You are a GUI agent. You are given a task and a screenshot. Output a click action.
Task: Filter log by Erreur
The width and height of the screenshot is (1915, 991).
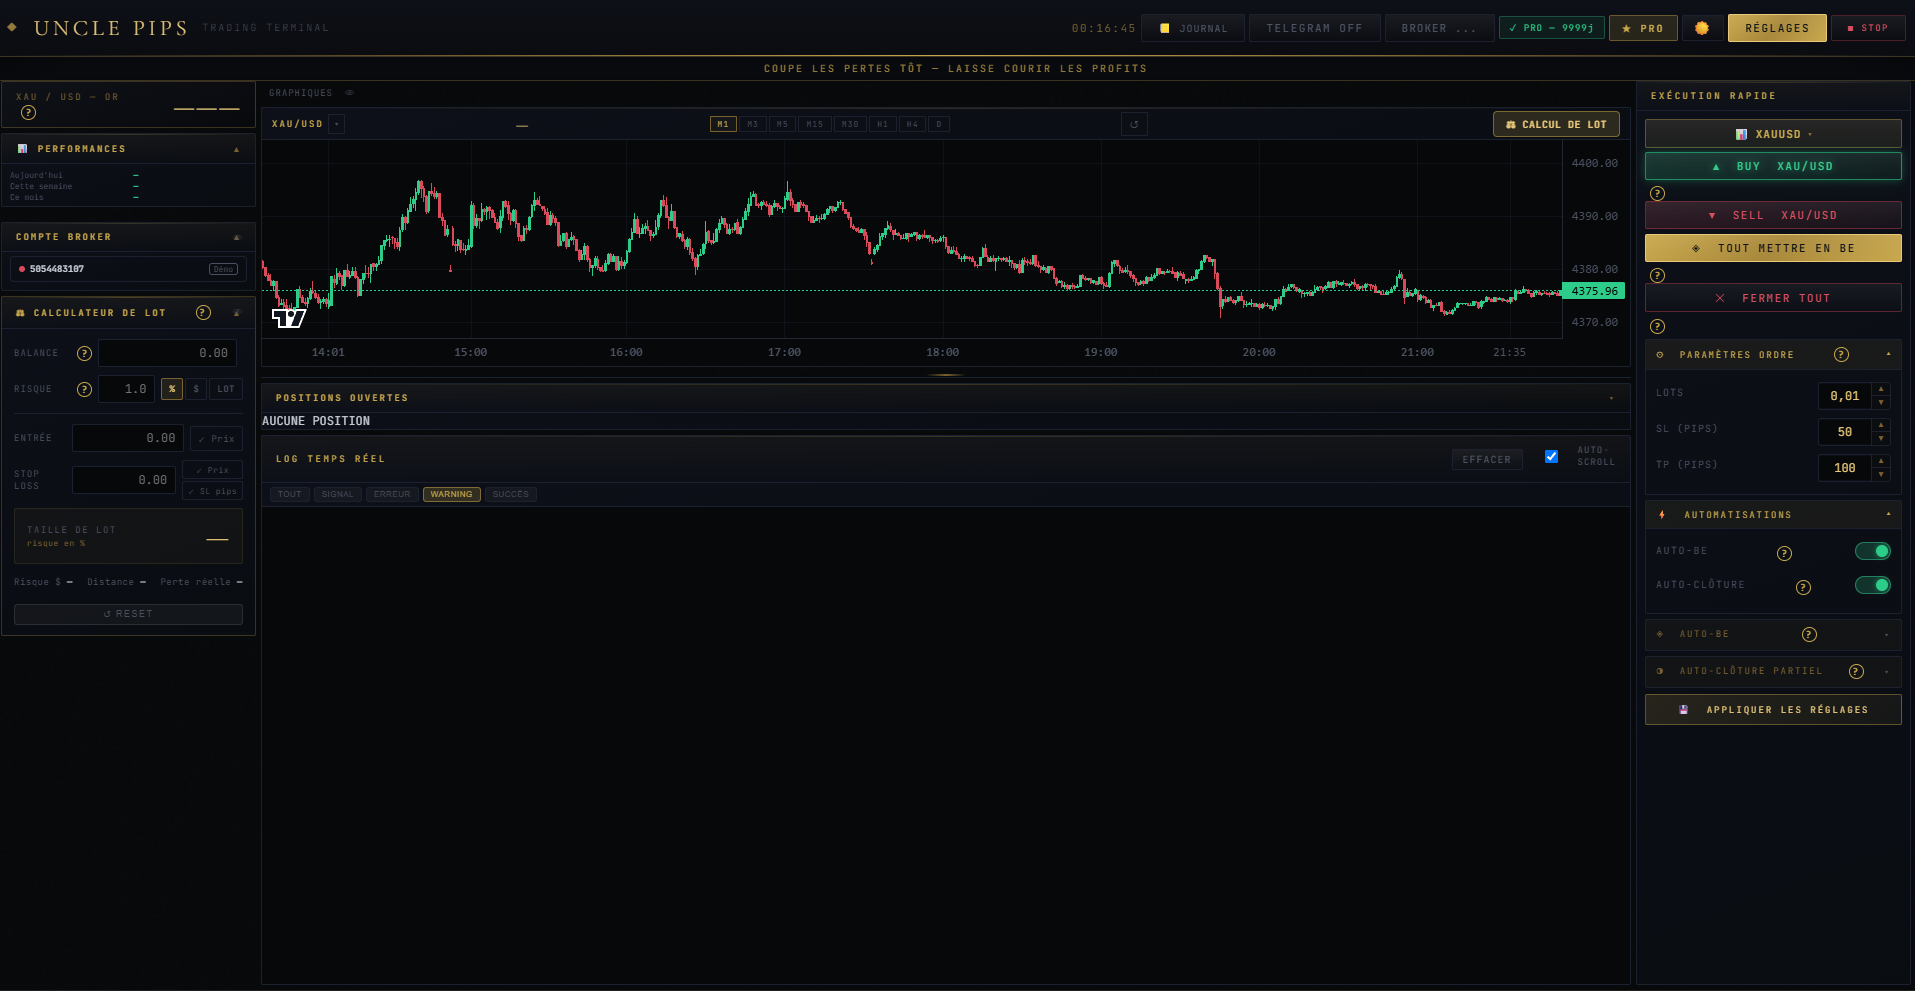(392, 494)
